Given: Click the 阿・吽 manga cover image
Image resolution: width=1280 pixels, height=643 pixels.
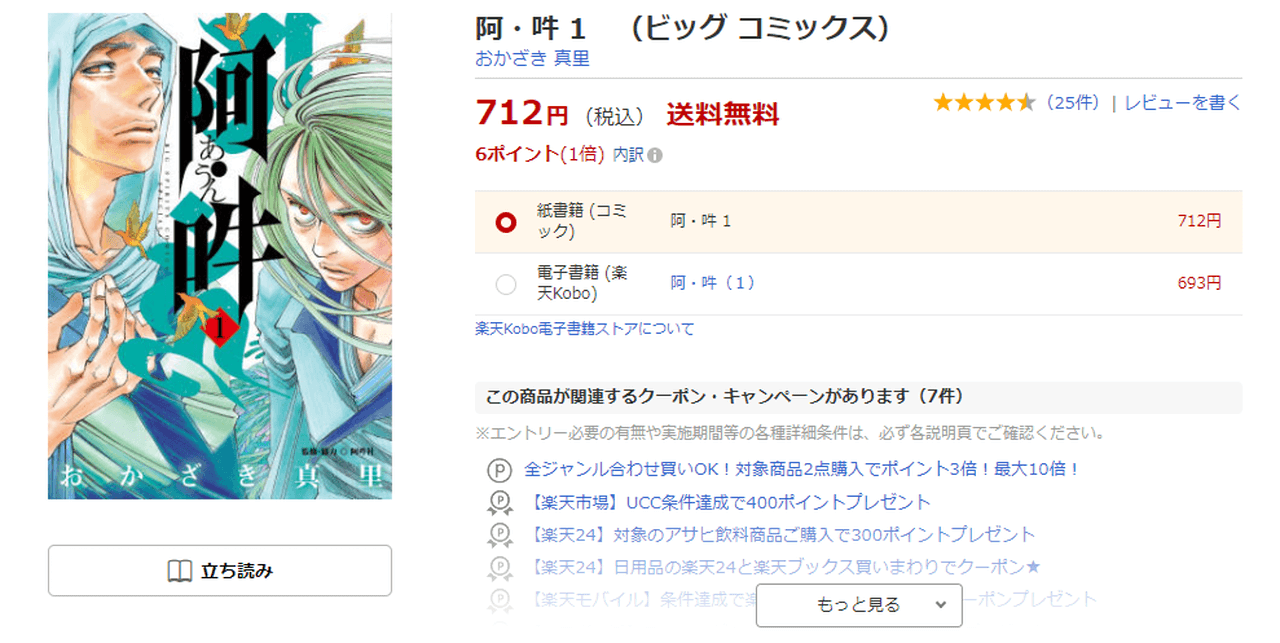Looking at the screenshot, I should tap(220, 256).
